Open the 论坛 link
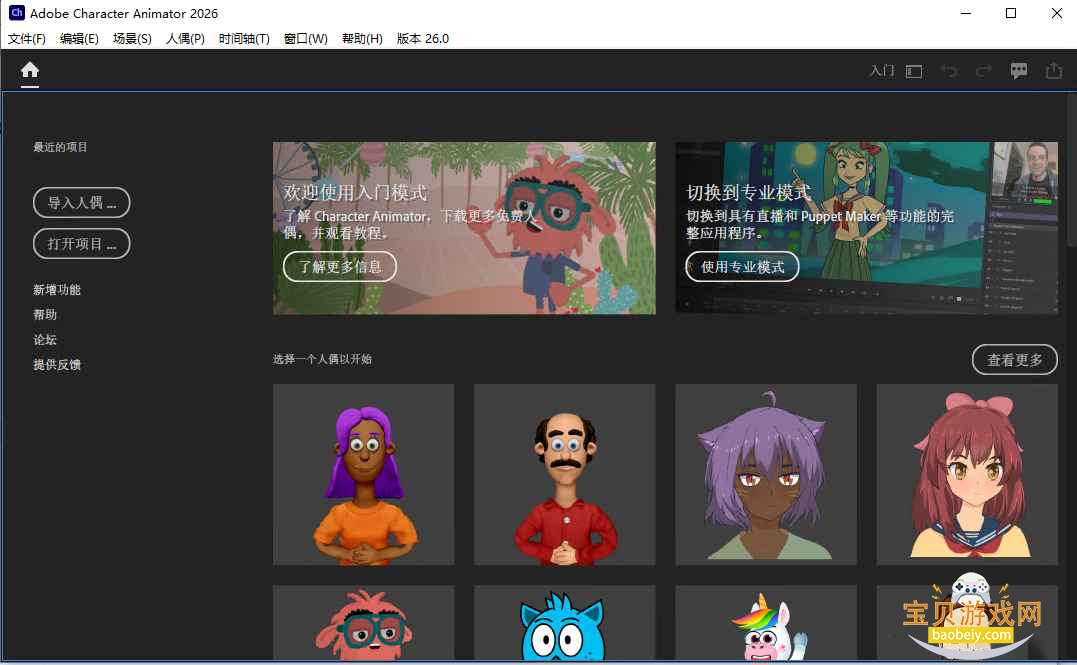 45,339
